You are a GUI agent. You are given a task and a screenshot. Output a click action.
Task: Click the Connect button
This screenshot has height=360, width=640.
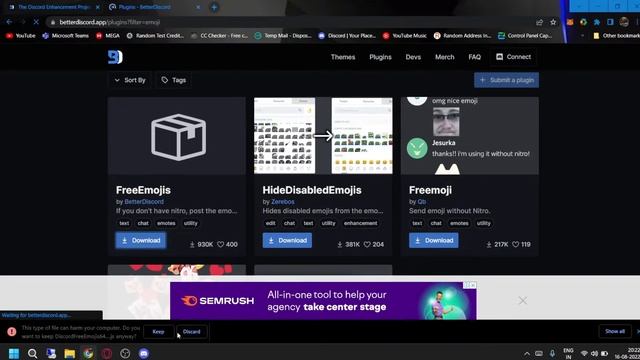click(x=513, y=57)
